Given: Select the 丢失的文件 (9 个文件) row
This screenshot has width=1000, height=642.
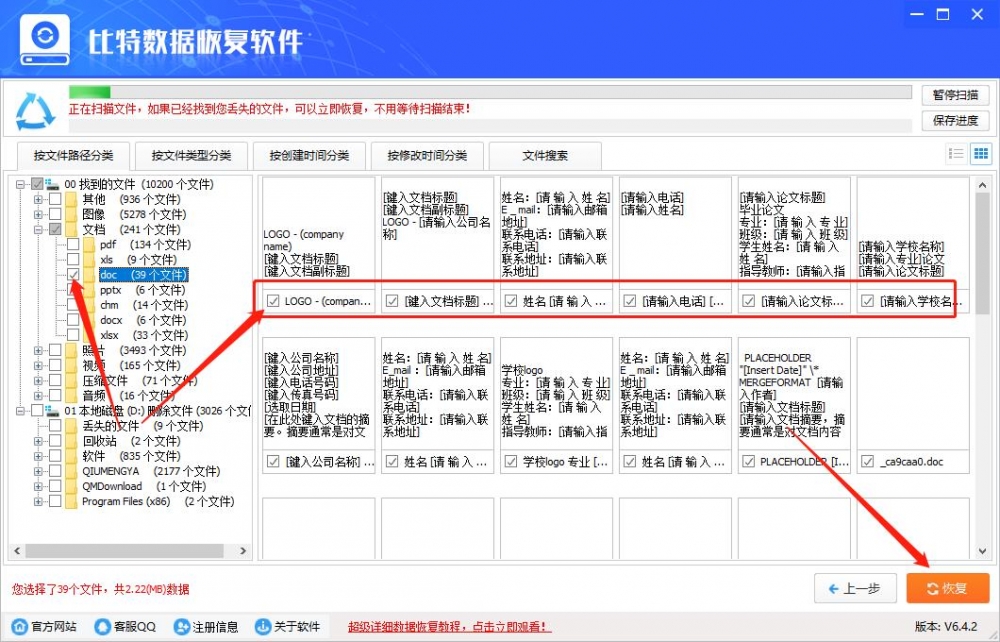Looking at the screenshot, I should (x=142, y=426).
